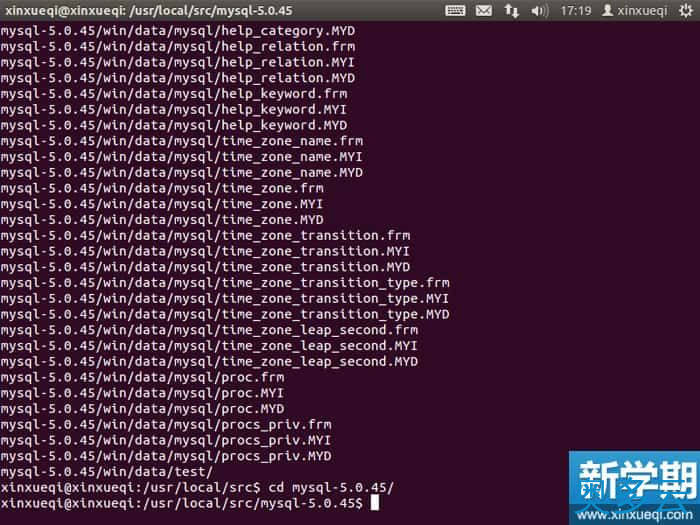Click the line time_zone_transition_type.MYD
Viewport: 700px width, 525px height.
(225, 314)
